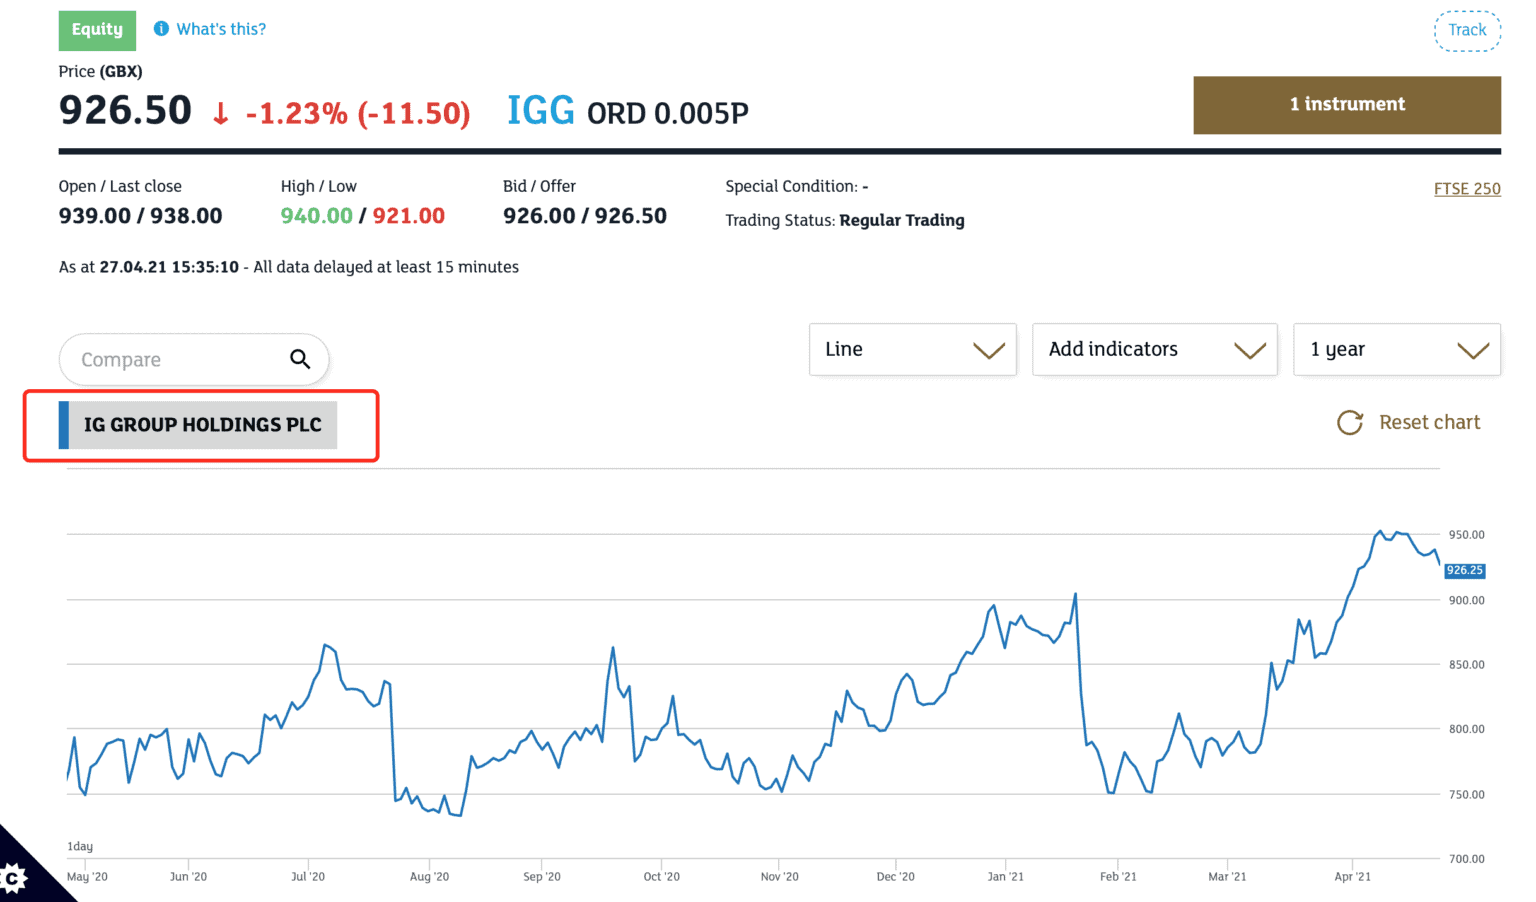
Task: Click the Jan '21 marker on time axis
Action: [x=1005, y=877]
